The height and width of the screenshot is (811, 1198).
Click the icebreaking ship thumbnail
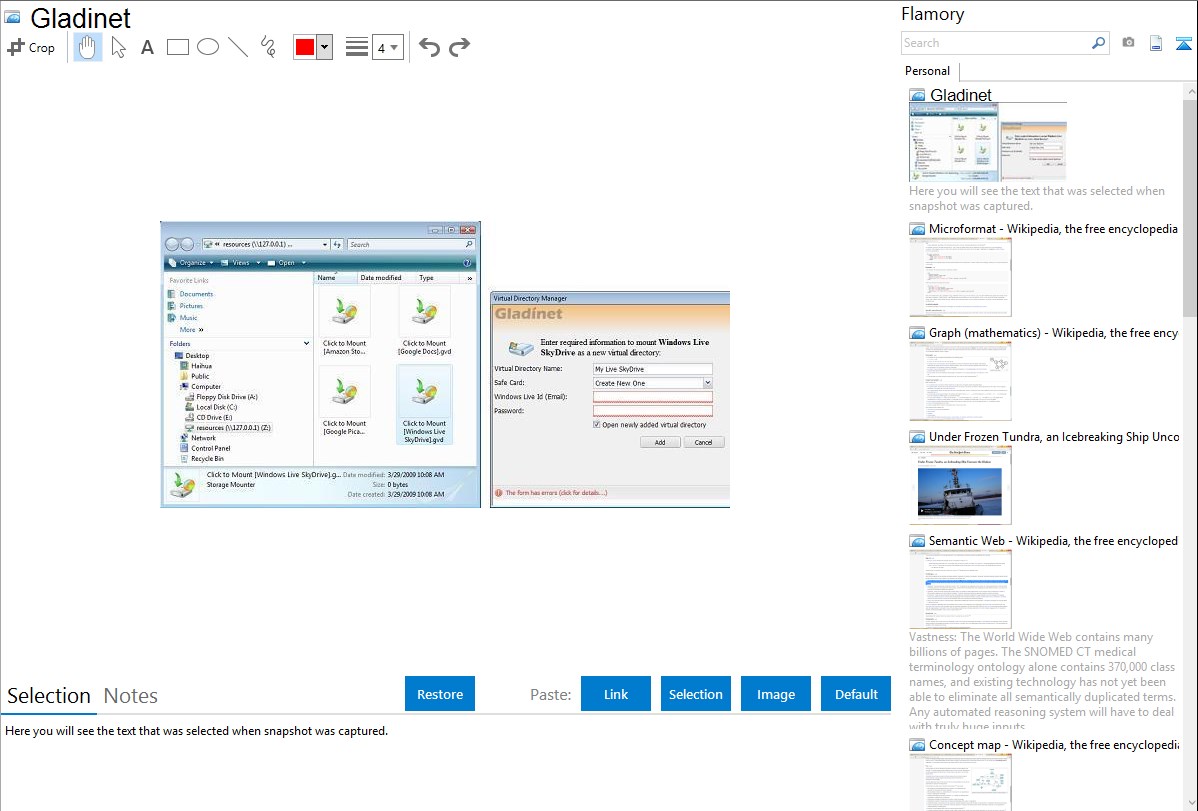[x=960, y=485]
